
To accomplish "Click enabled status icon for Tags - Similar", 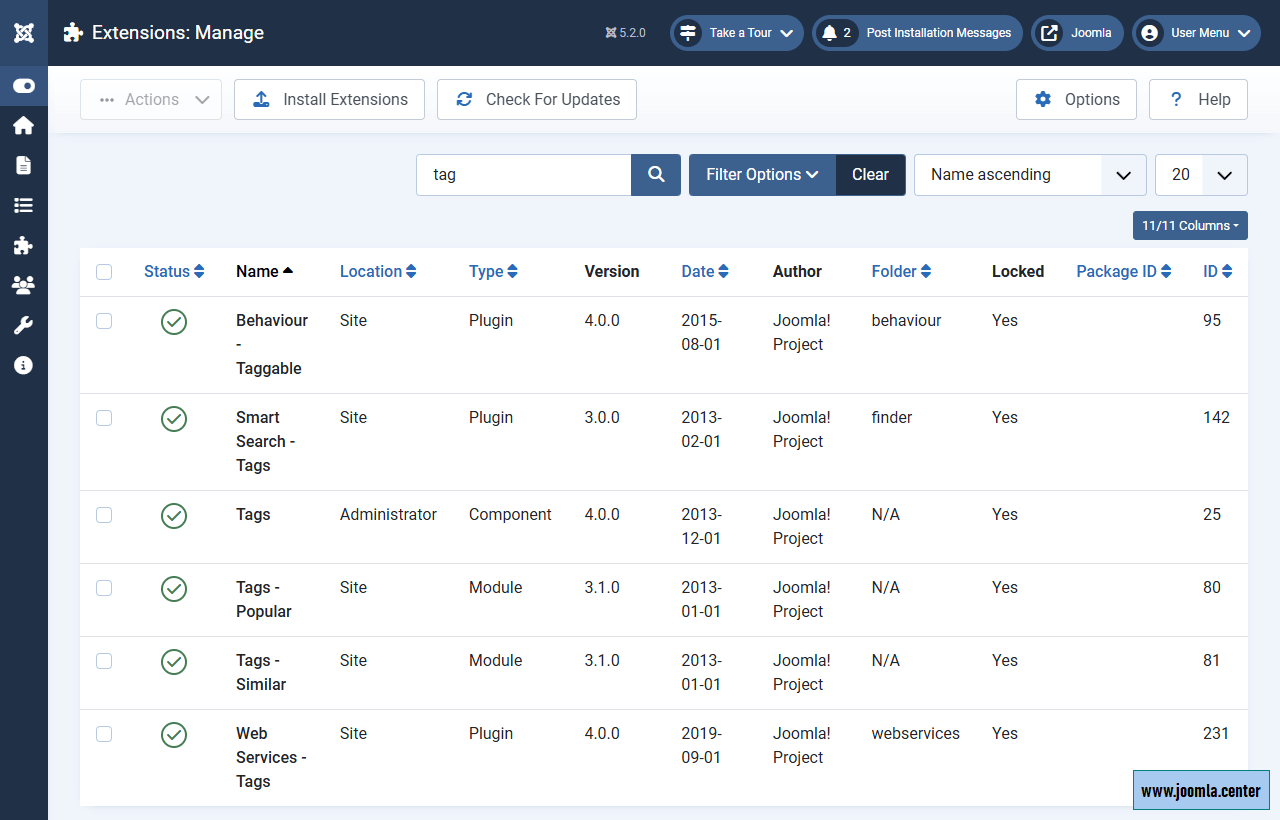I will pos(174,661).
